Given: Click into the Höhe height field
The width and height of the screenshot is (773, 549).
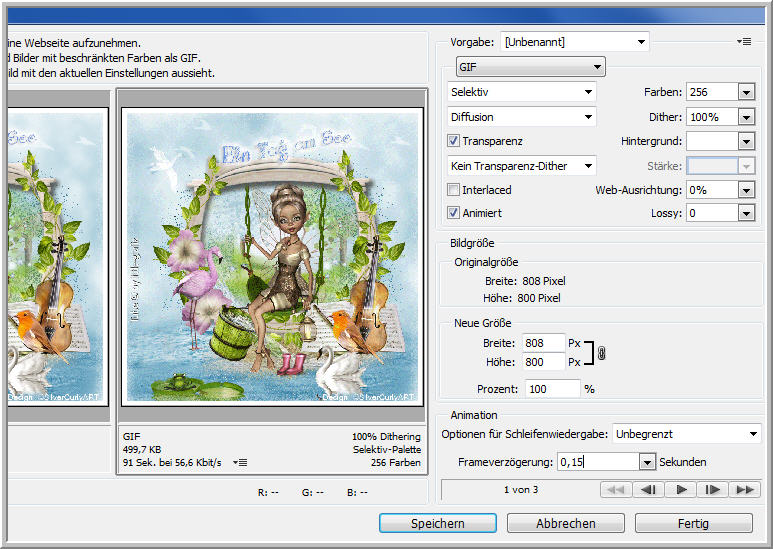Looking at the screenshot, I should [x=543, y=362].
